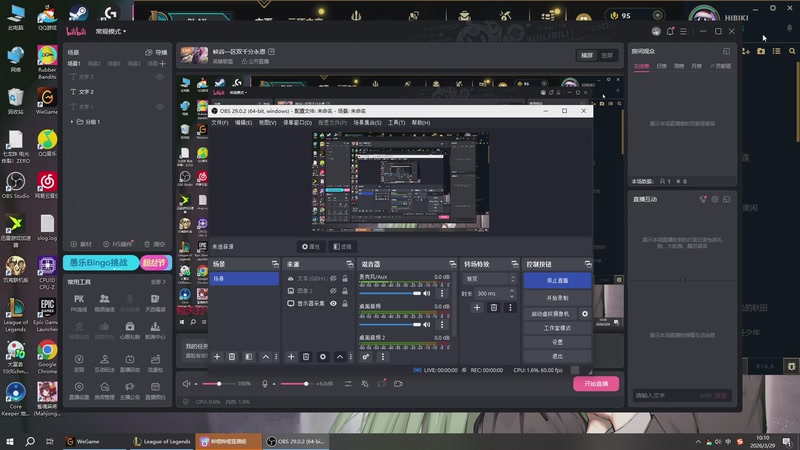Click 停止直播 button in OBS
The width and height of the screenshot is (800, 450).
tap(557, 281)
